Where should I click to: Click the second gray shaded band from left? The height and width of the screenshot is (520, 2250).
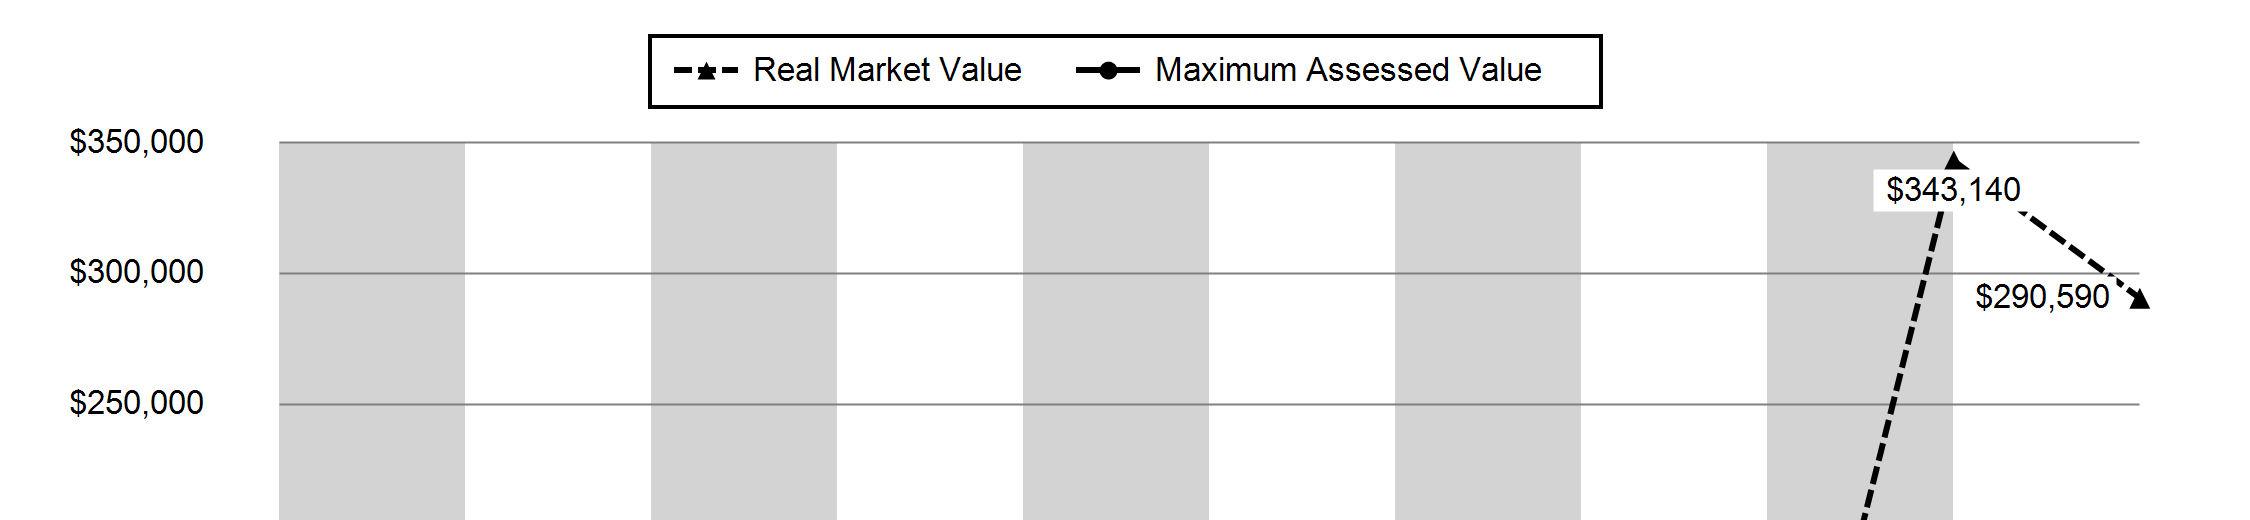click(744, 331)
